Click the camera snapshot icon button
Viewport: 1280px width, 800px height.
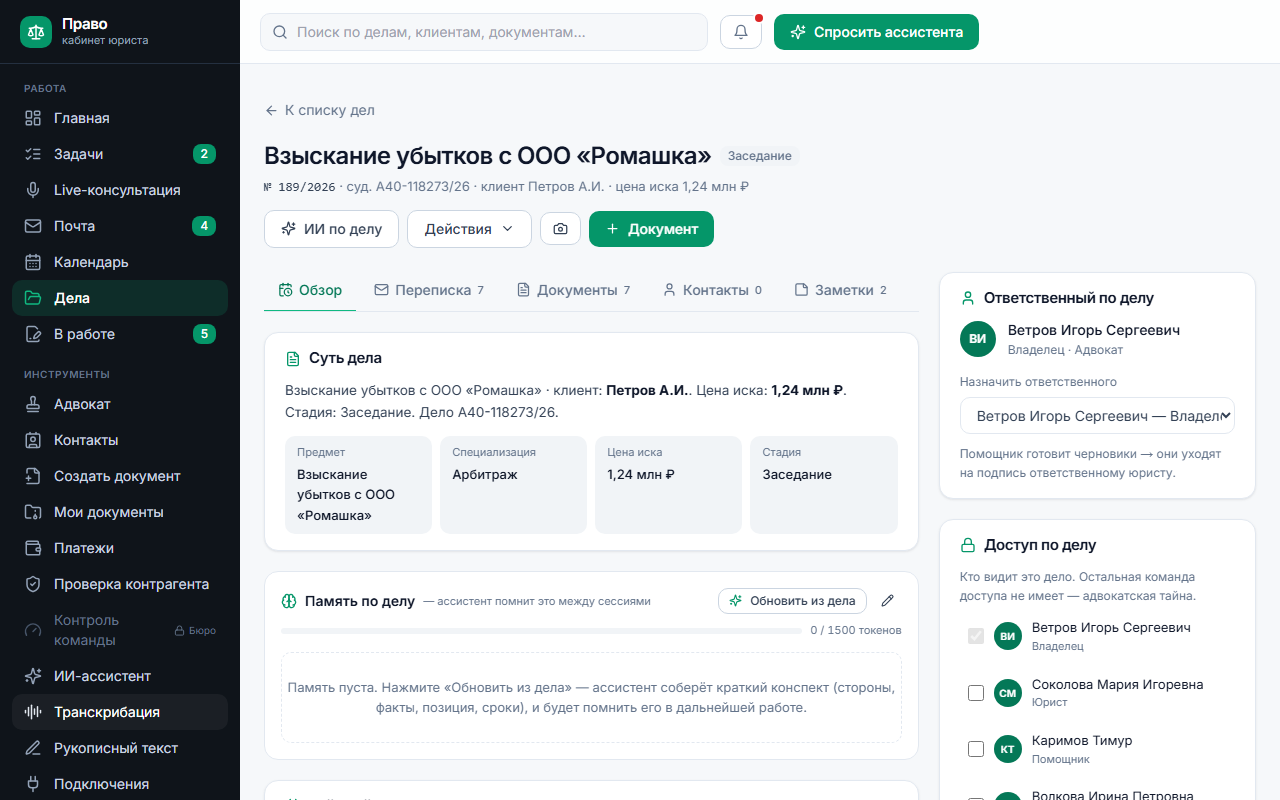click(x=560, y=229)
